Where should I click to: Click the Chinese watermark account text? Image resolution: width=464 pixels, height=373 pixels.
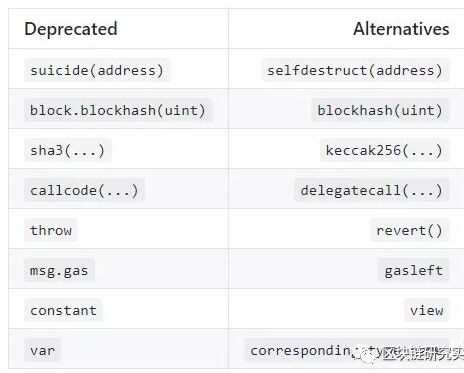pos(423,354)
